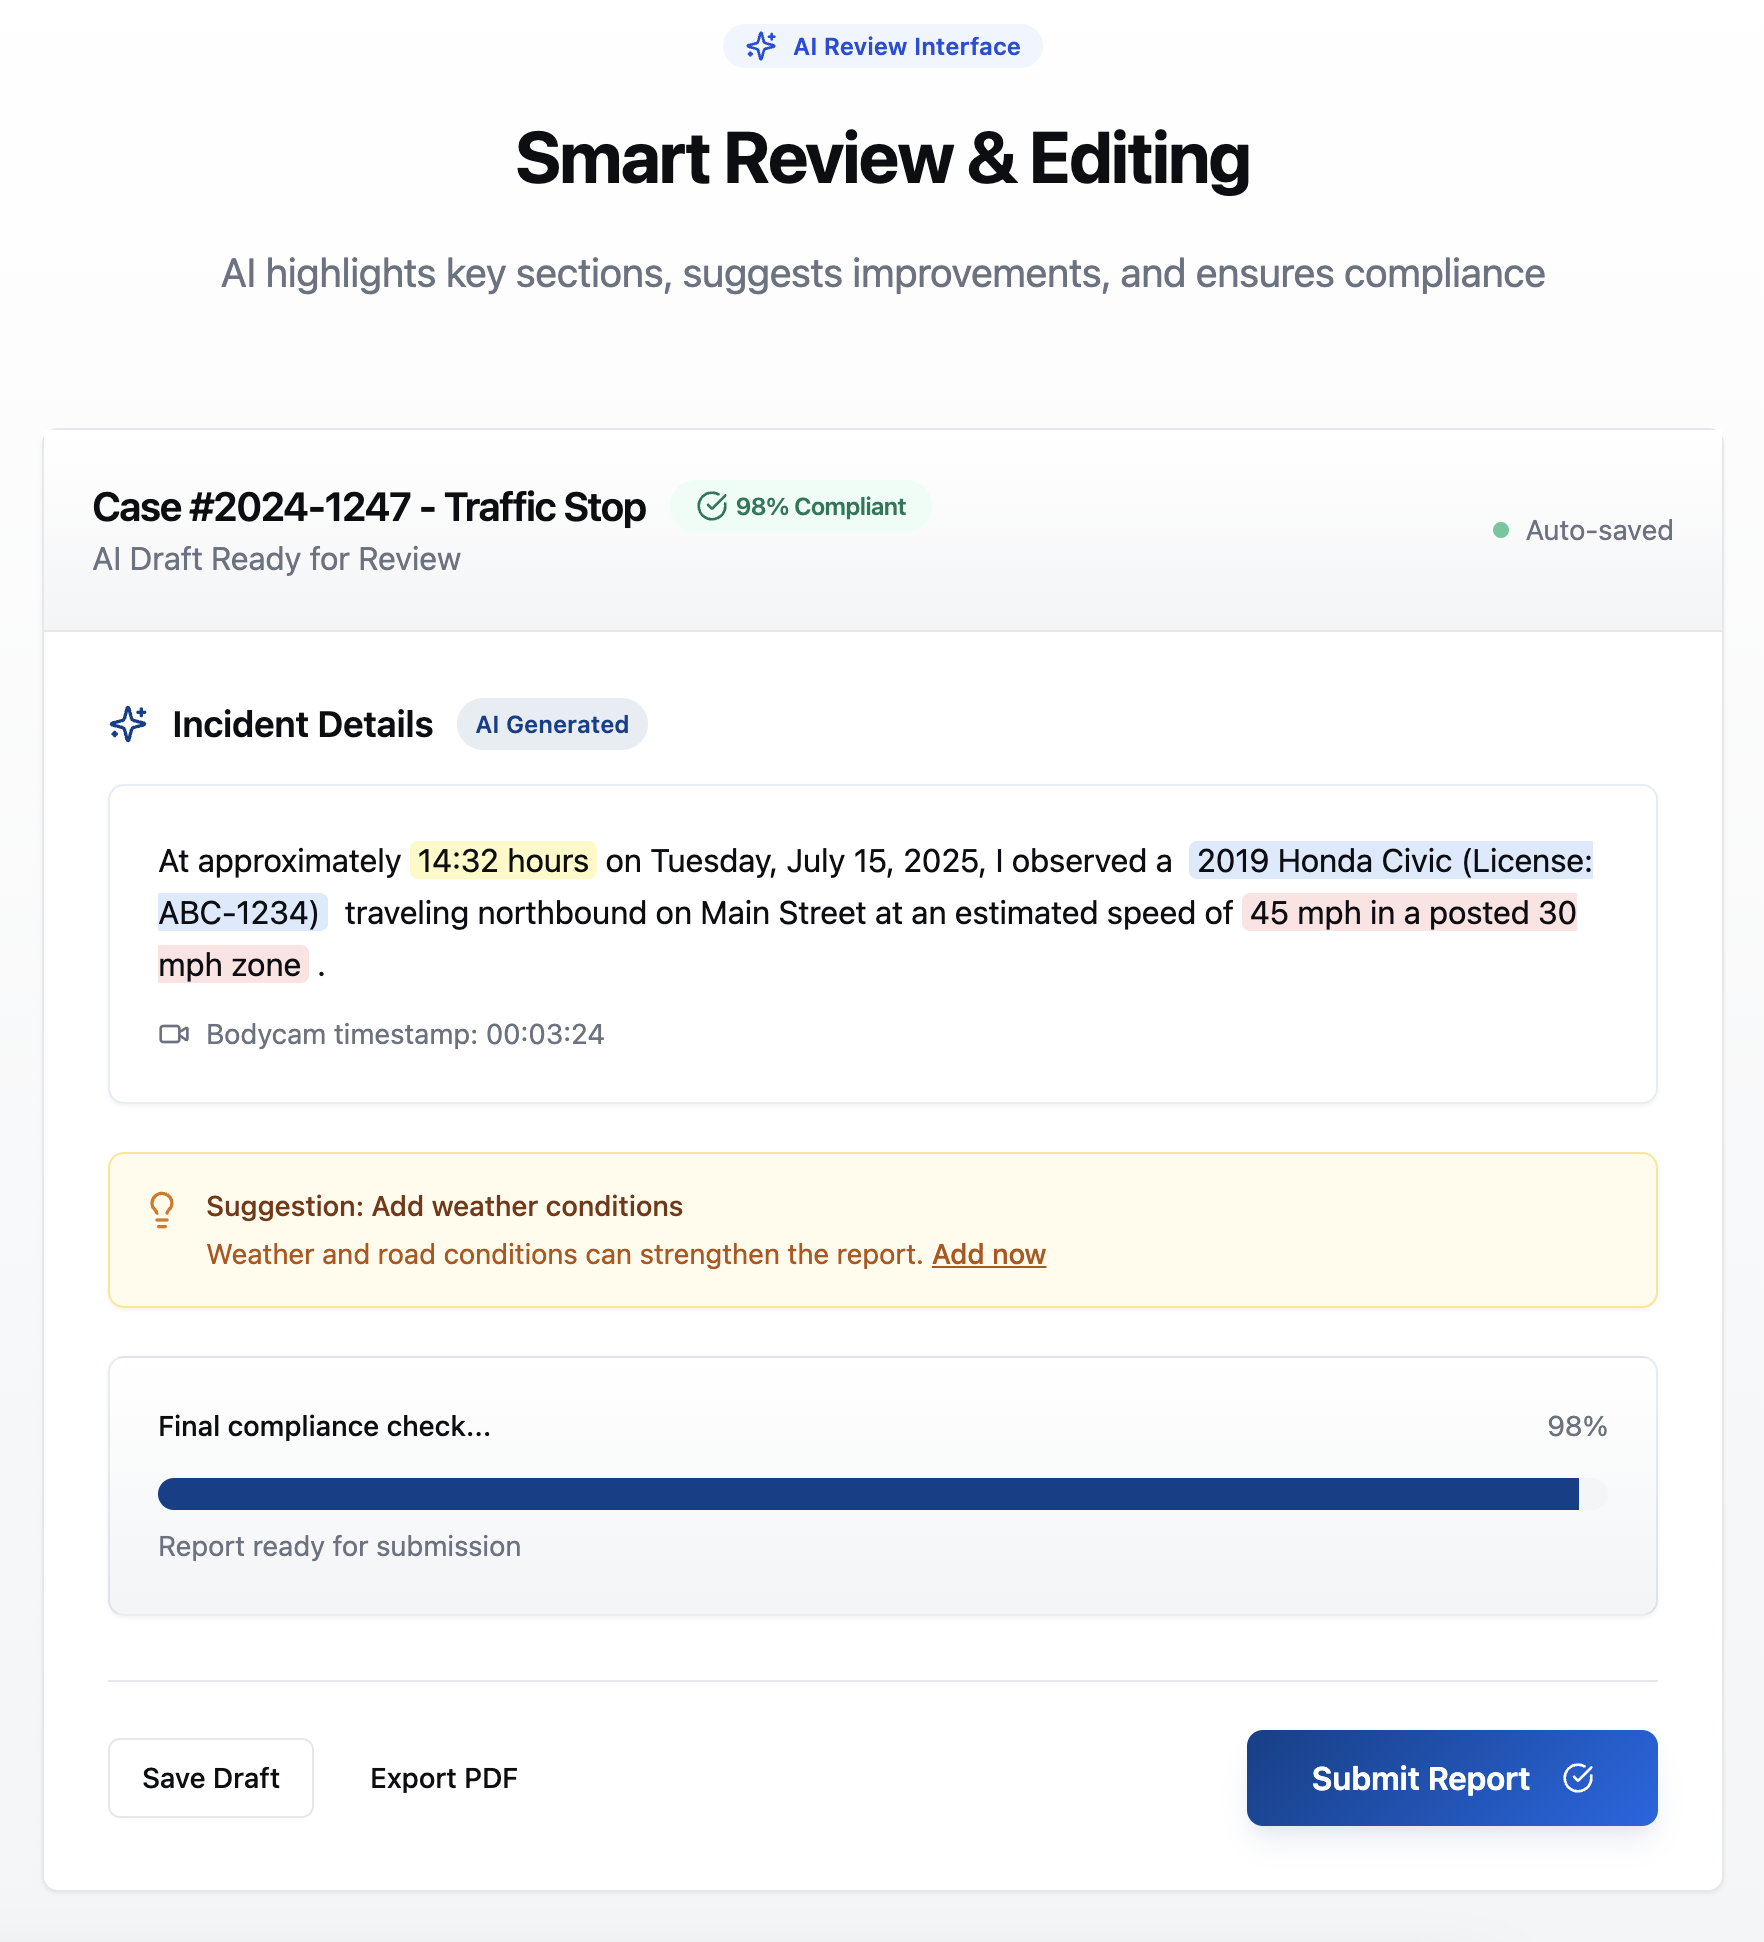Save the report using Save Draft
Screen dimensions: 1764x1942
click(211, 1778)
